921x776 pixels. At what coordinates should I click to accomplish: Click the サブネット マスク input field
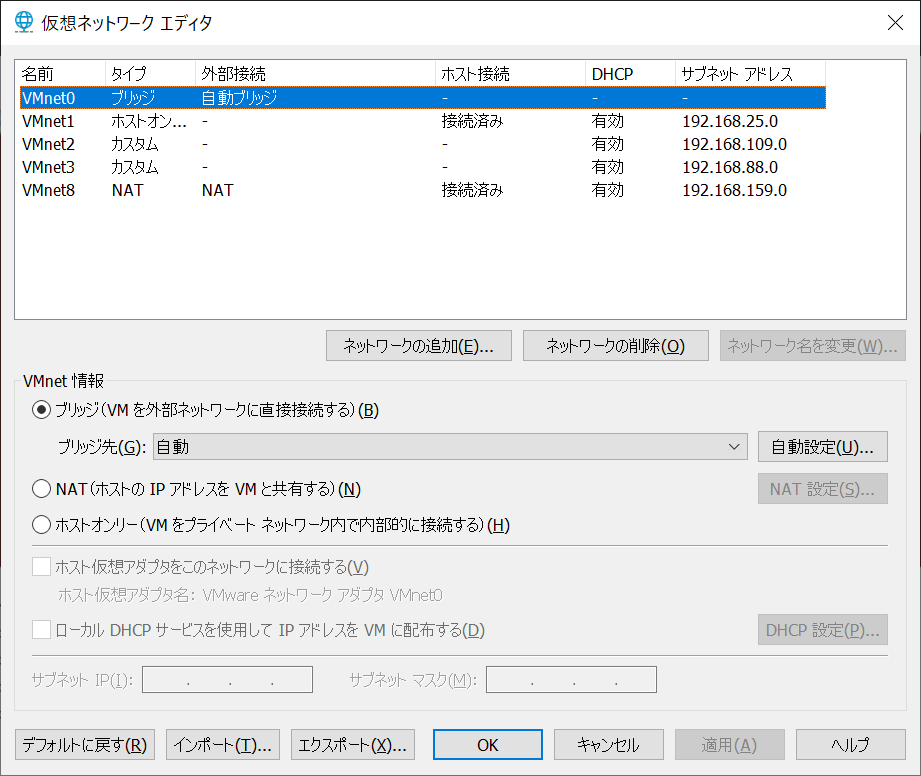[x=571, y=680]
